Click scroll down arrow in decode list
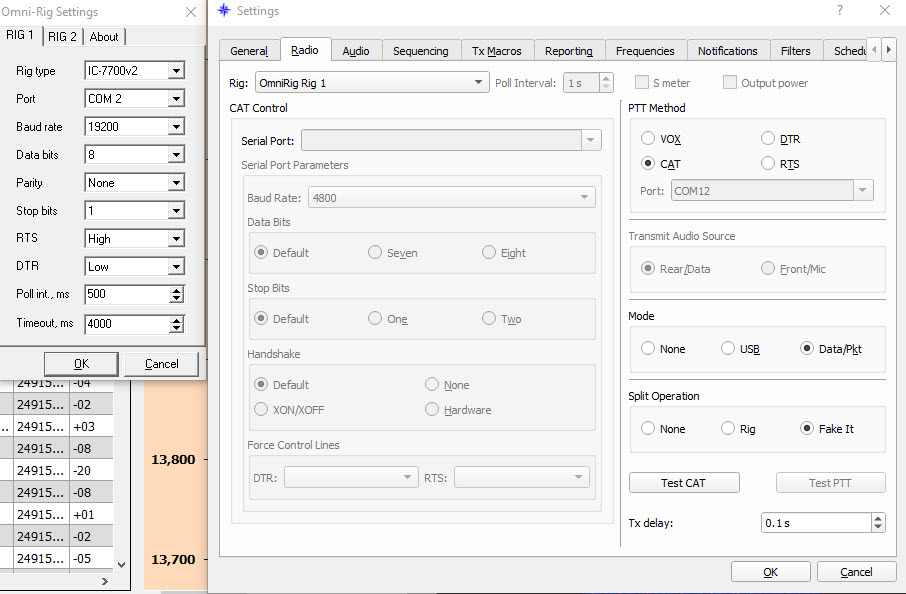 (121, 565)
